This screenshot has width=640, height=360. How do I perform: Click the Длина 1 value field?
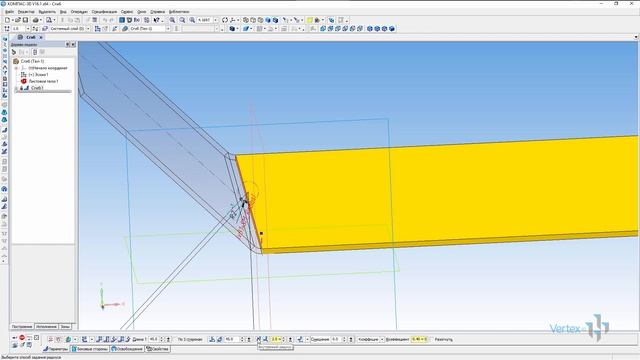coord(154,339)
